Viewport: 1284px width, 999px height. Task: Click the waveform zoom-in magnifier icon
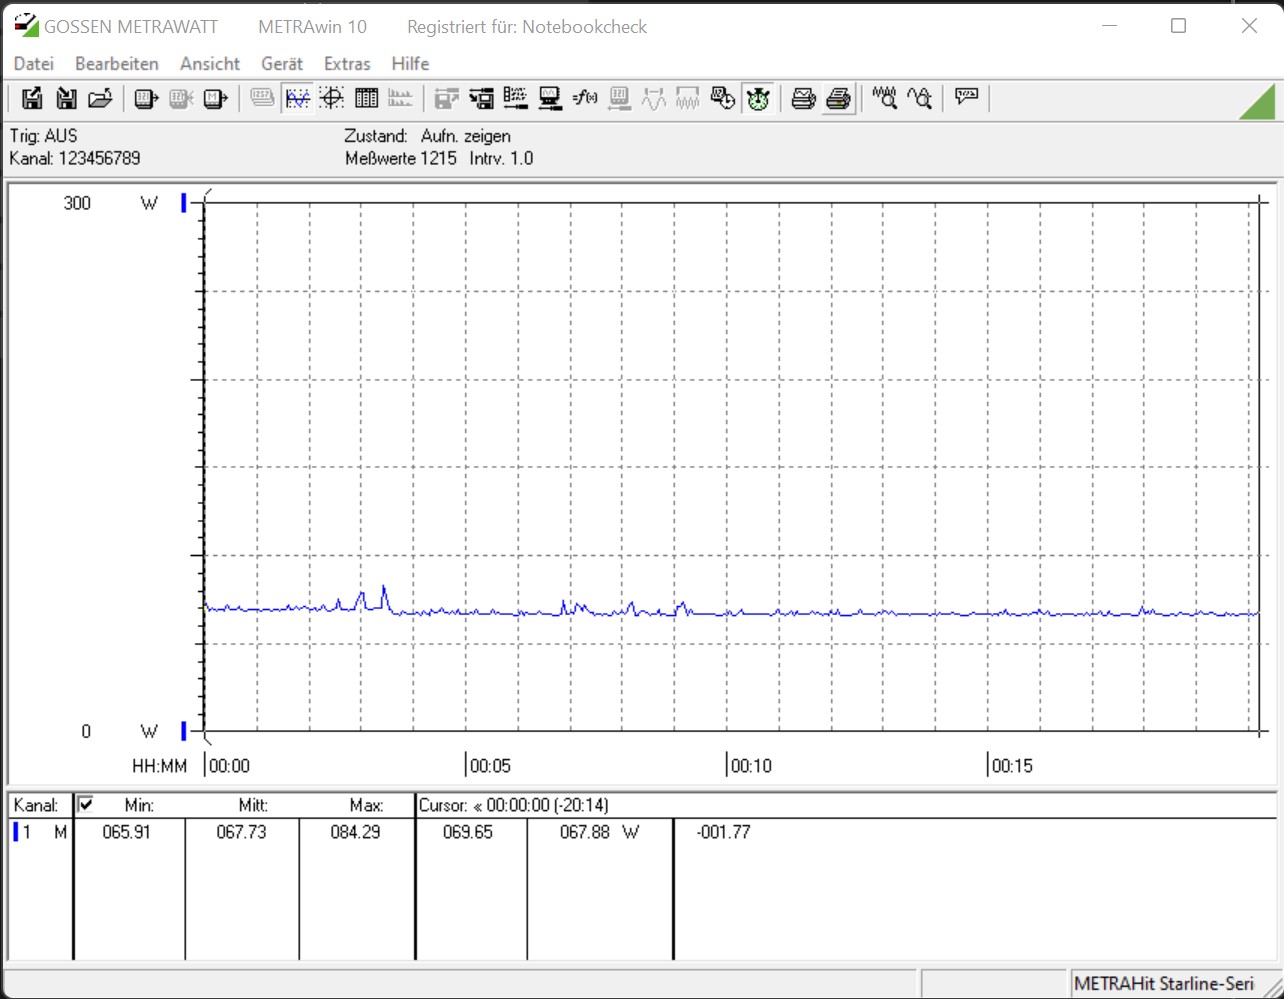pyautogui.click(x=885, y=98)
